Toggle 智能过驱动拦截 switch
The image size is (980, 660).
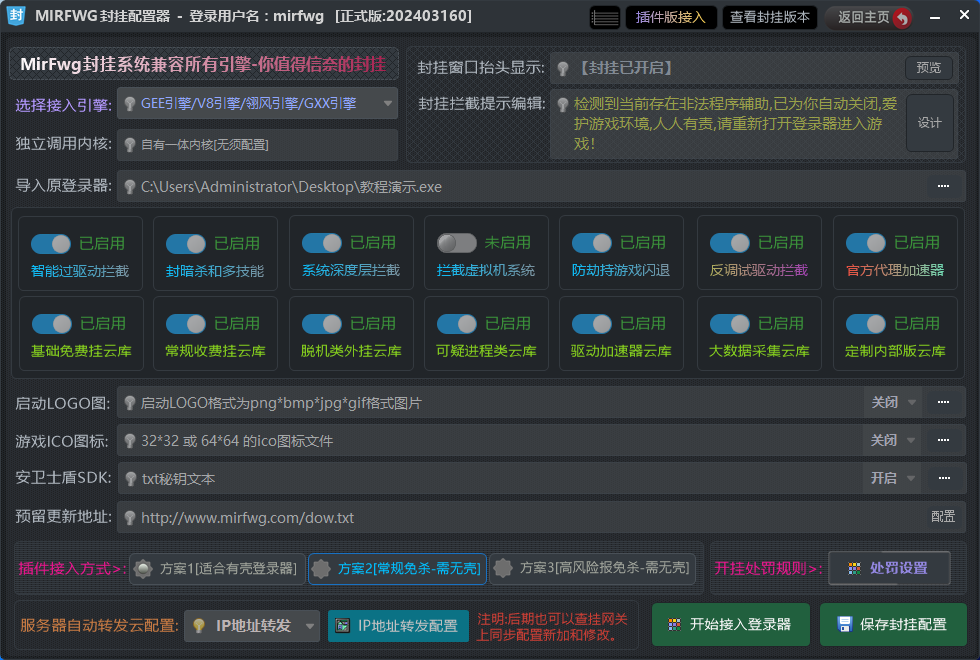tap(51, 244)
